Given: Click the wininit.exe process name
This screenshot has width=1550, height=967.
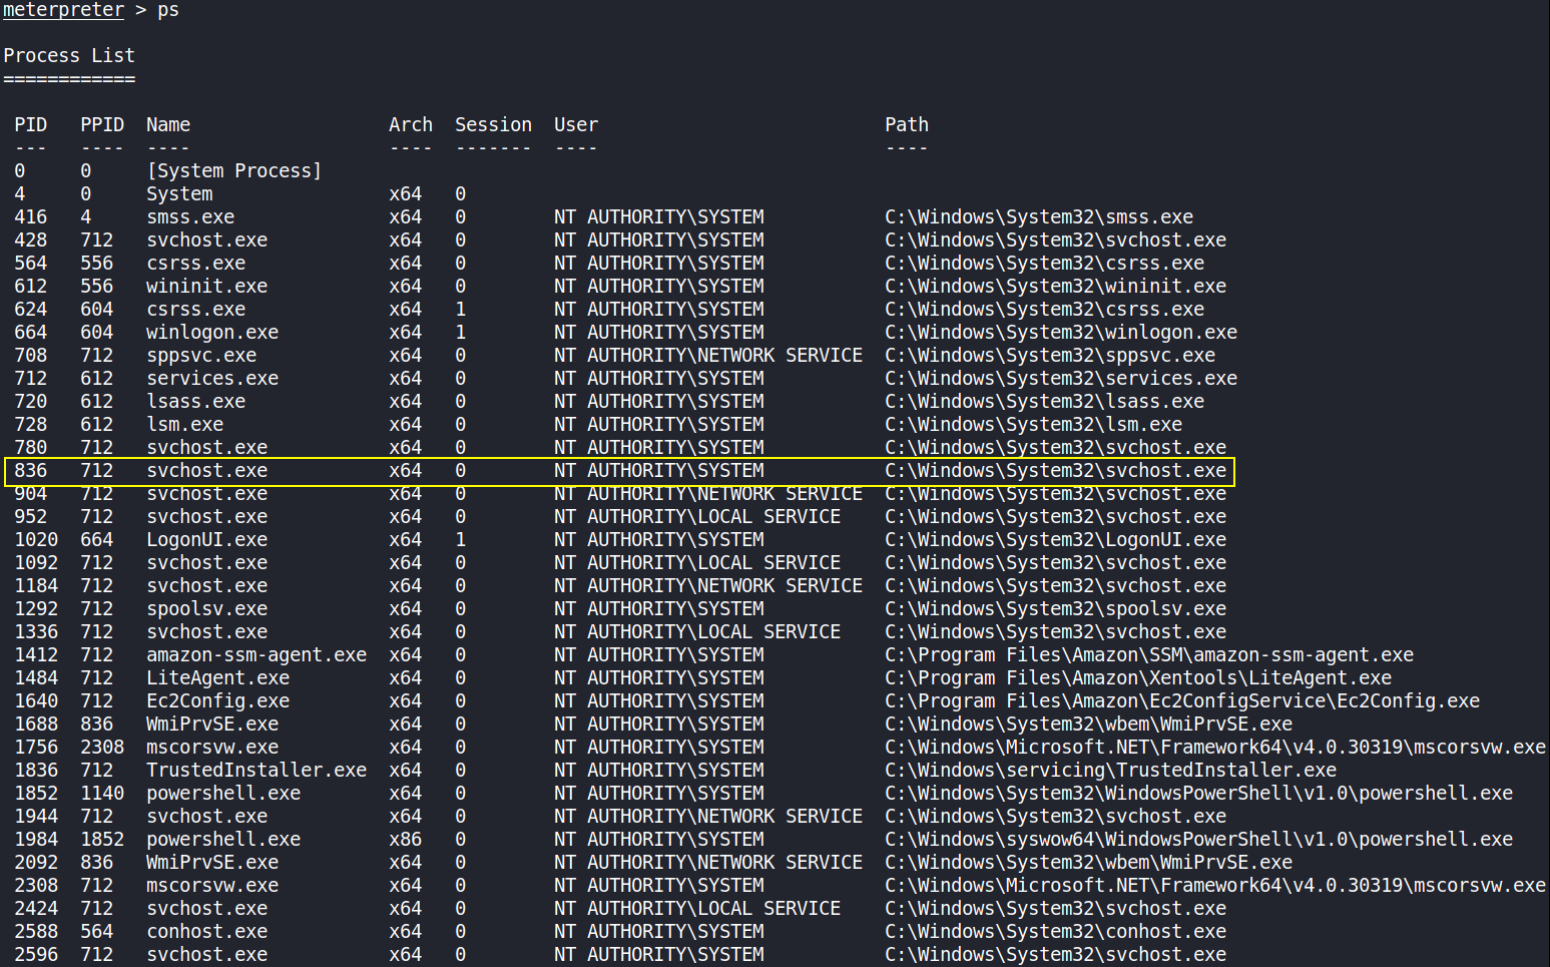Looking at the screenshot, I should pos(207,286).
